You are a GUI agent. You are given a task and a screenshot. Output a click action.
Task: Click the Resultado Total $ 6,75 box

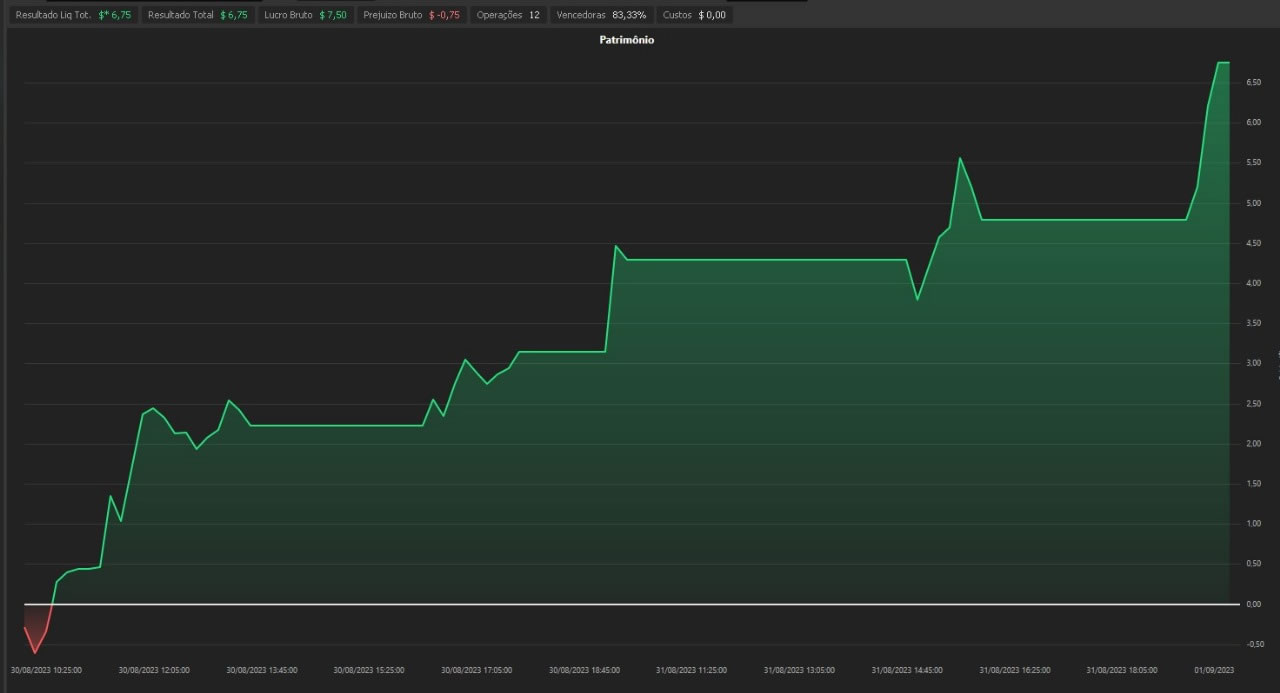click(x=197, y=15)
